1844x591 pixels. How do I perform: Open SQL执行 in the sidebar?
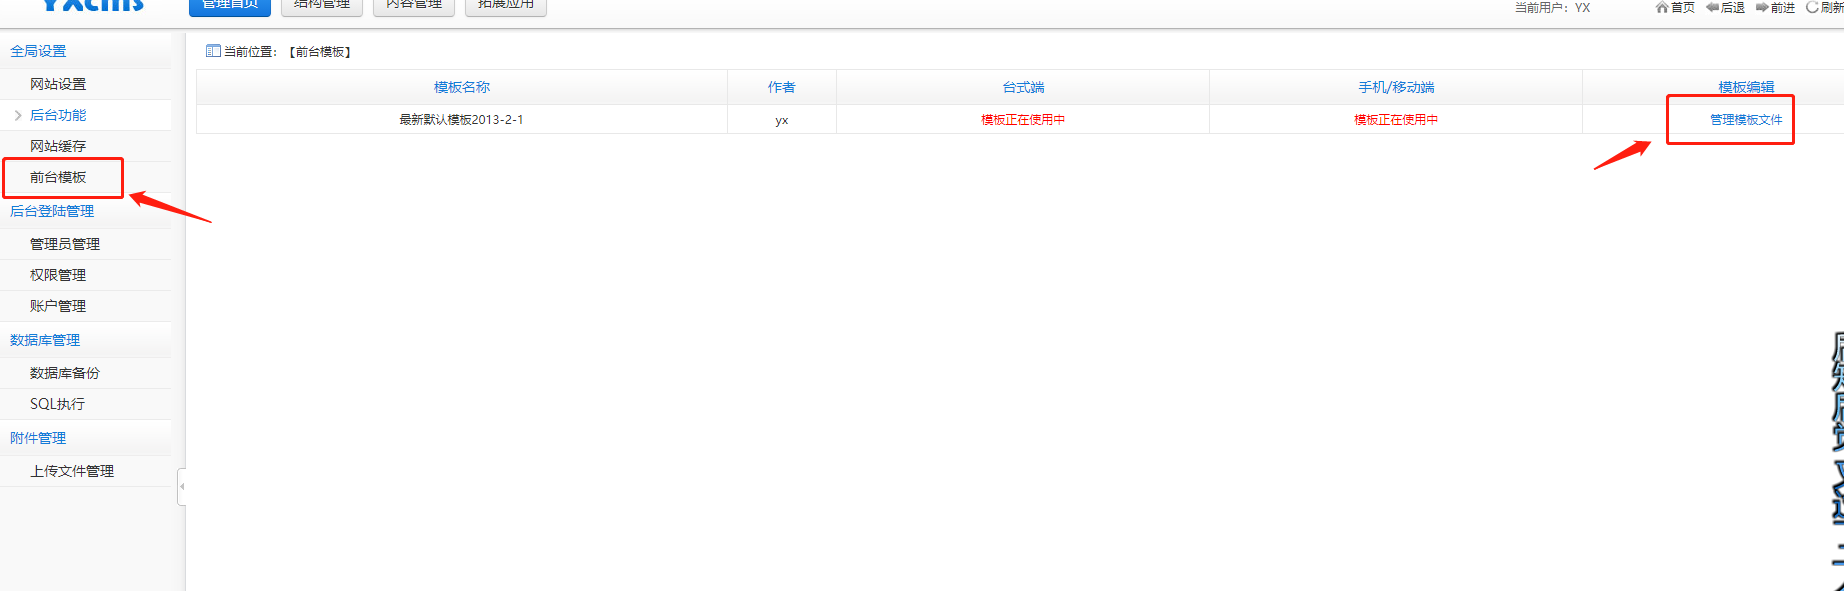pos(57,404)
